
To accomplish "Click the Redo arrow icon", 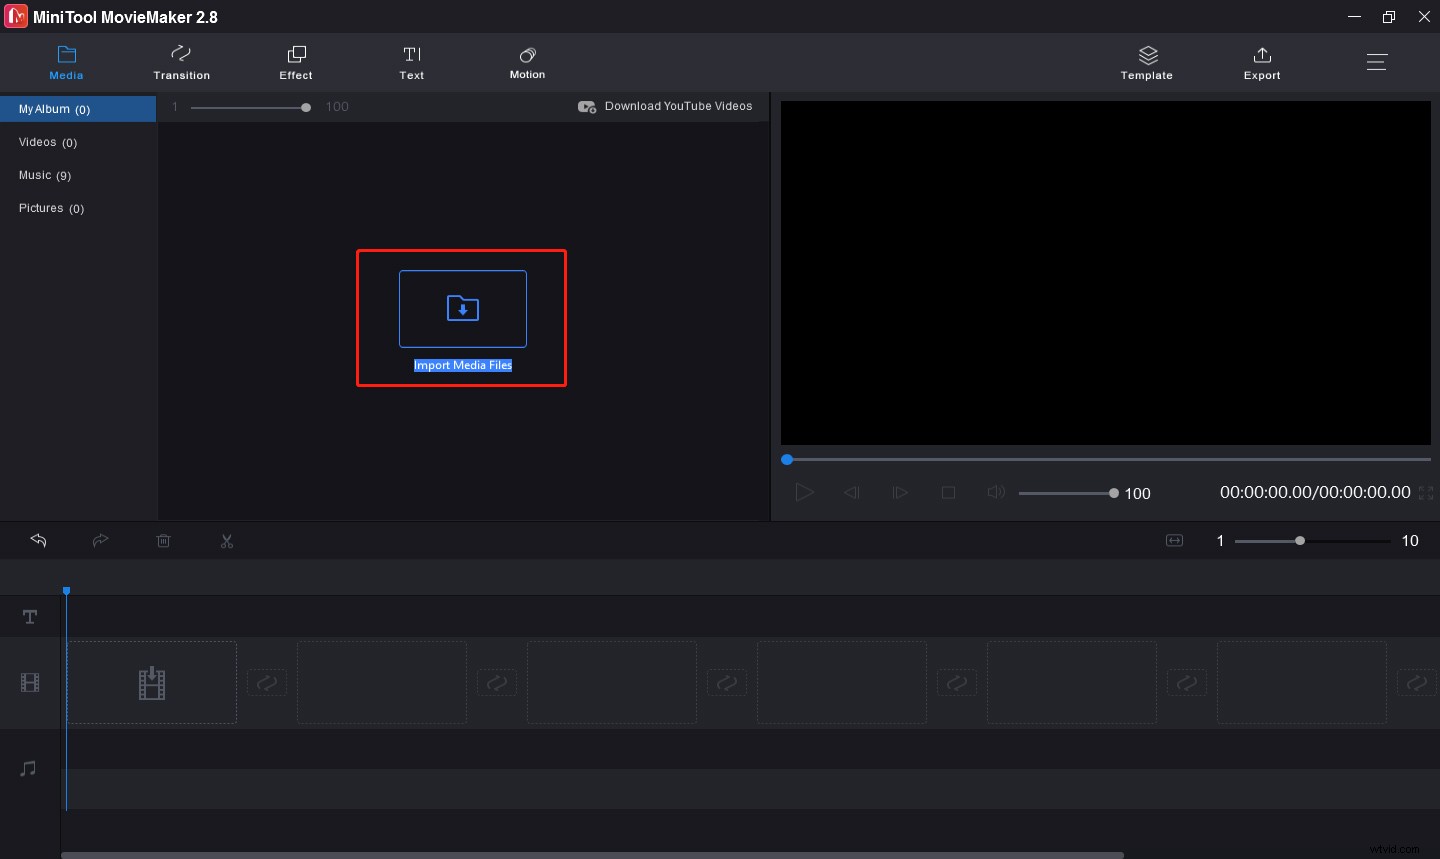I will click(x=101, y=540).
